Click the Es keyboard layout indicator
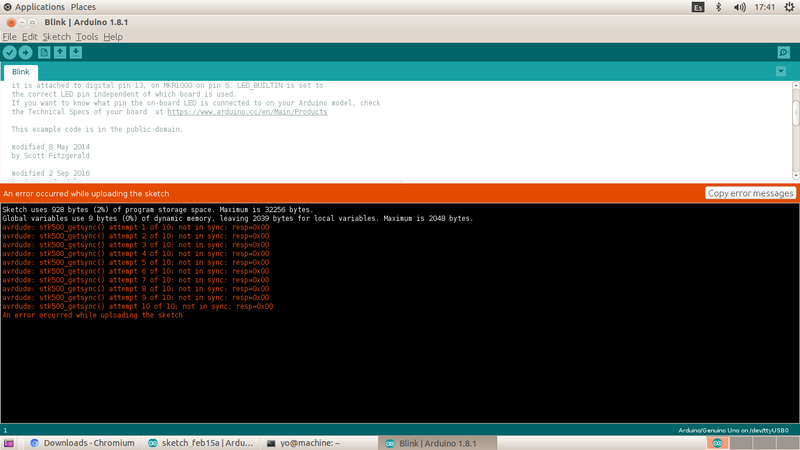 [x=698, y=7]
